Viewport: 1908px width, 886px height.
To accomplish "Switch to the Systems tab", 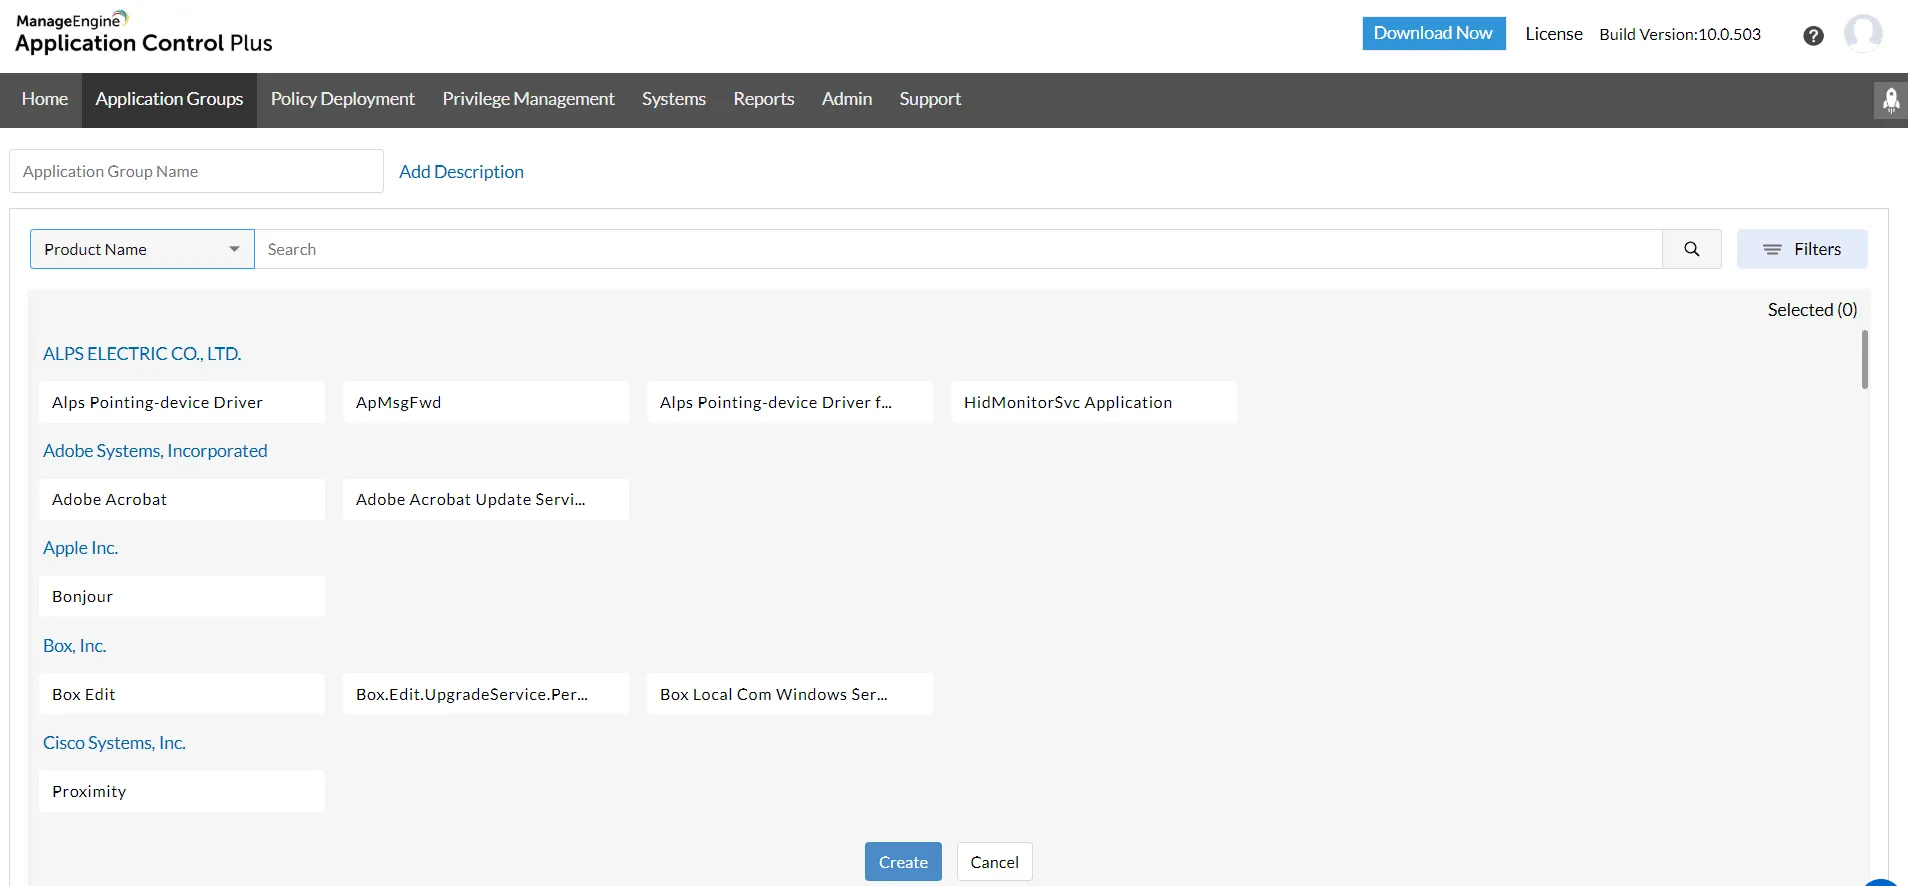I will [x=673, y=99].
